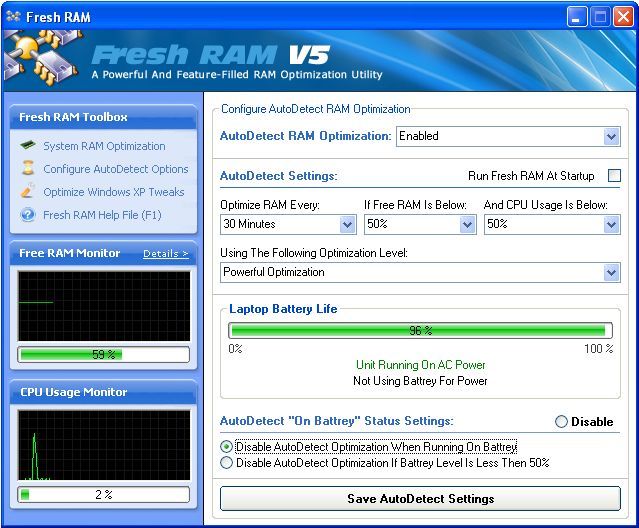
Task: Click the Fresh RAM title bar app icon
Action: pos(13,16)
